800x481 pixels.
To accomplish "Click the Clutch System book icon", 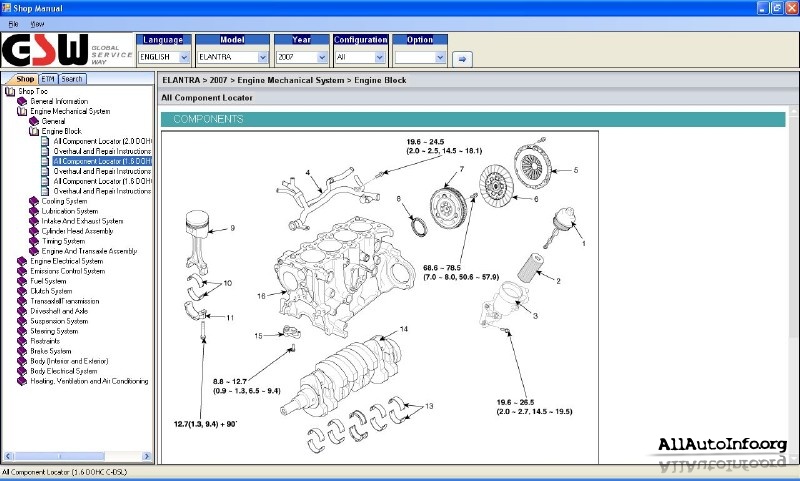I will point(22,291).
